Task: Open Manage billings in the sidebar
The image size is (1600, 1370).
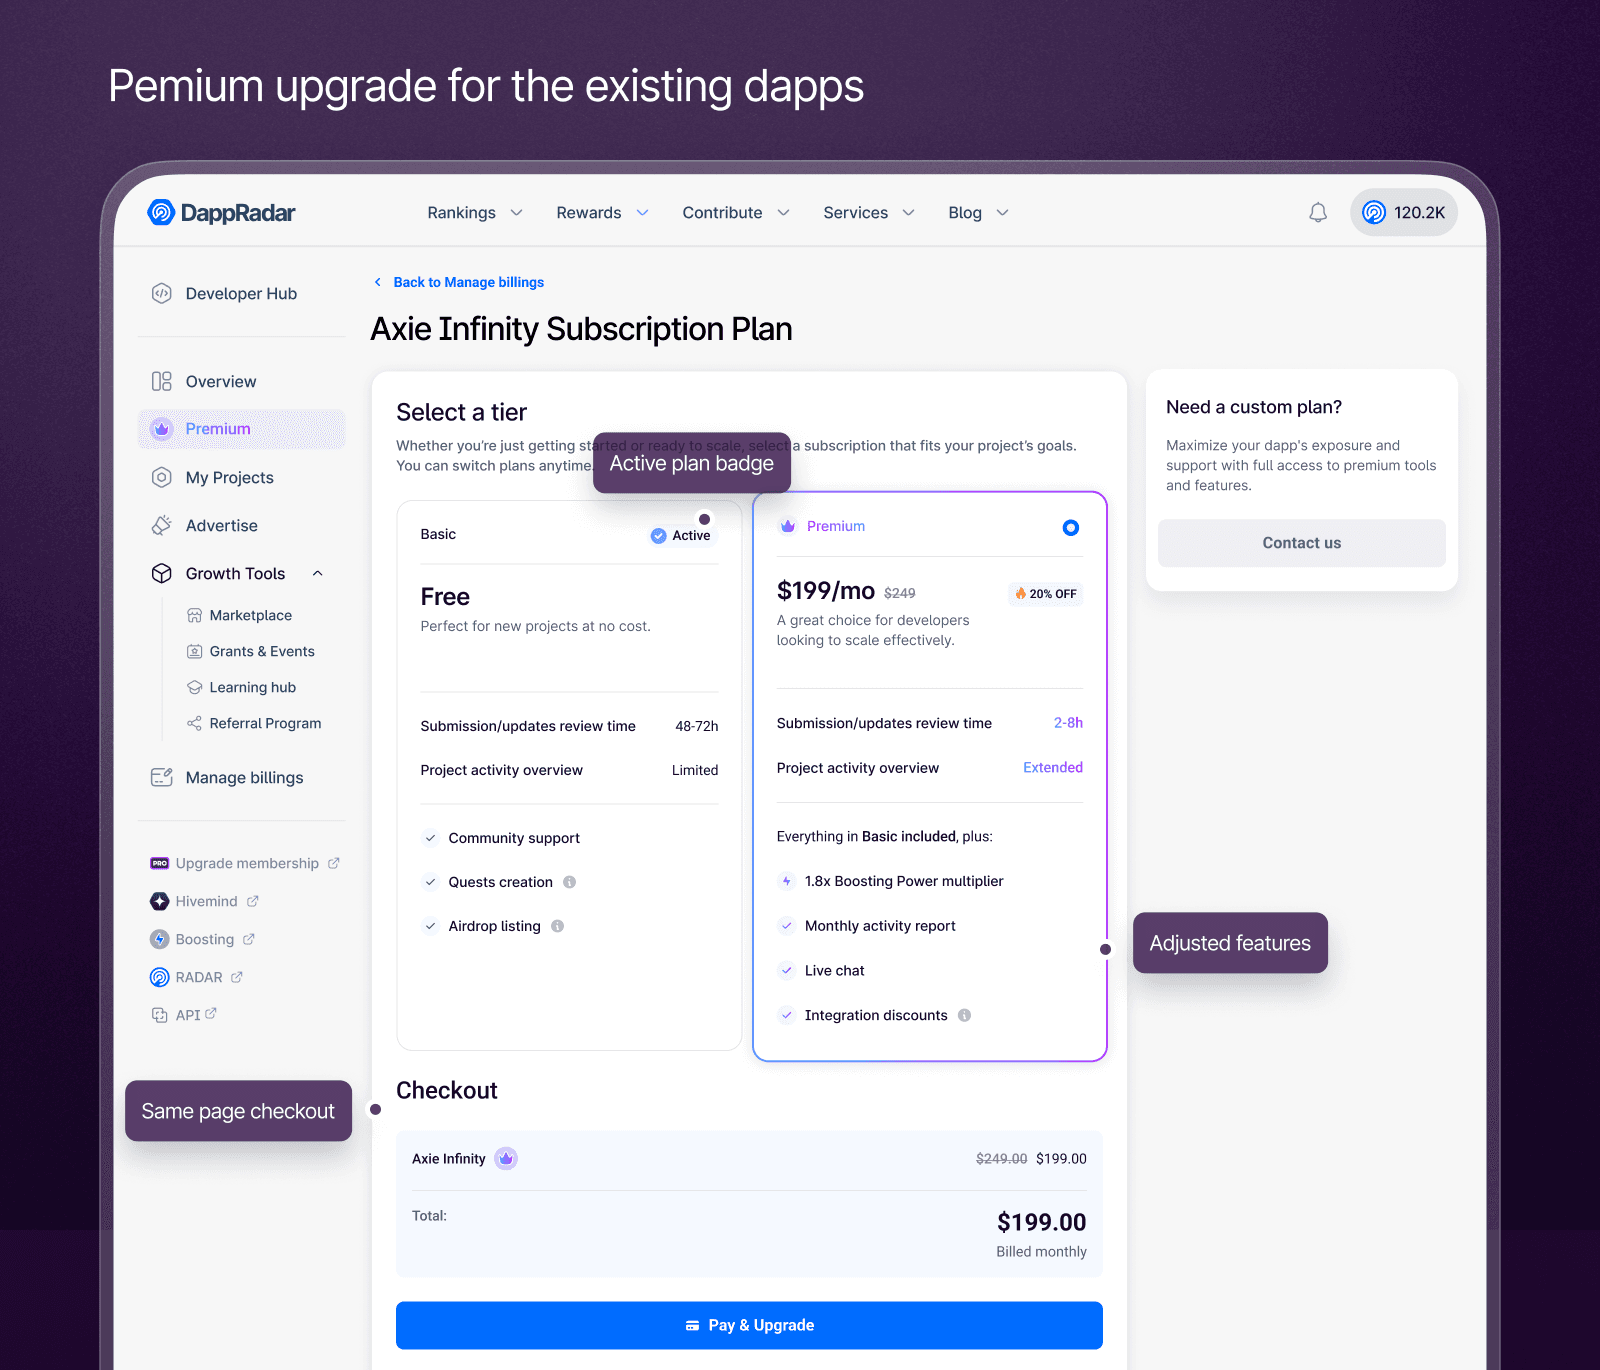Action: coord(242,777)
